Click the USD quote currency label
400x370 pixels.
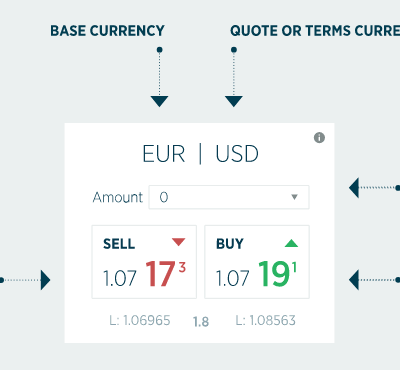[x=237, y=154]
